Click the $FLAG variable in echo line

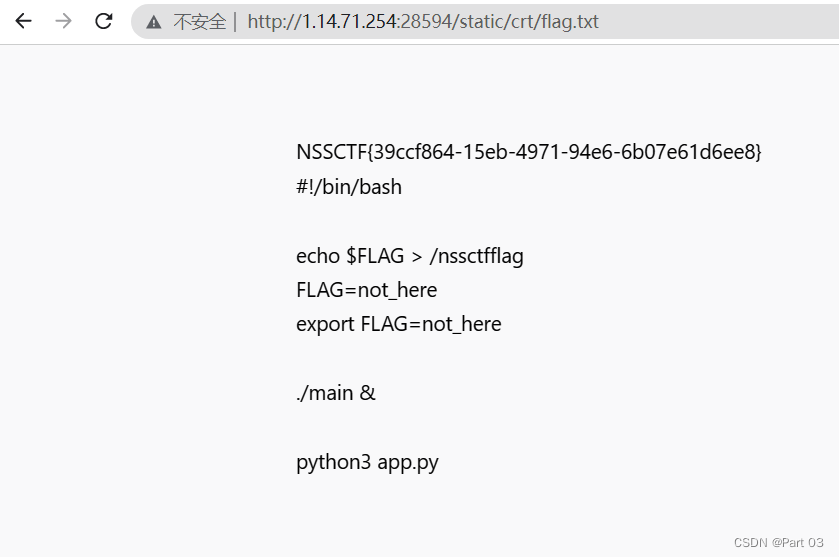click(x=375, y=256)
